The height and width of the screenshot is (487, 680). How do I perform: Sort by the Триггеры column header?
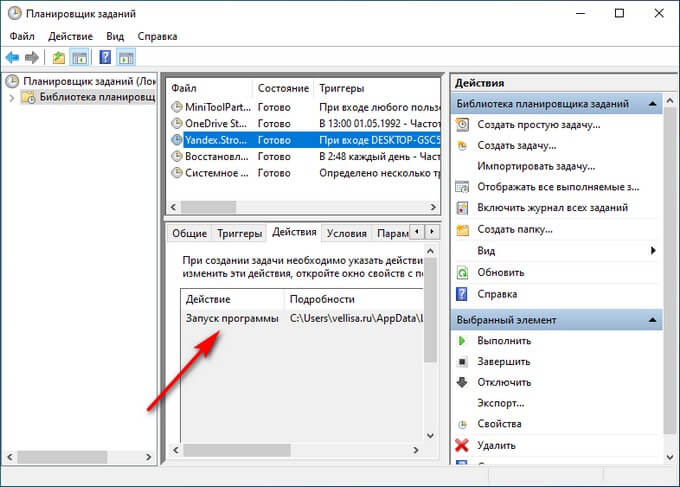(x=342, y=88)
